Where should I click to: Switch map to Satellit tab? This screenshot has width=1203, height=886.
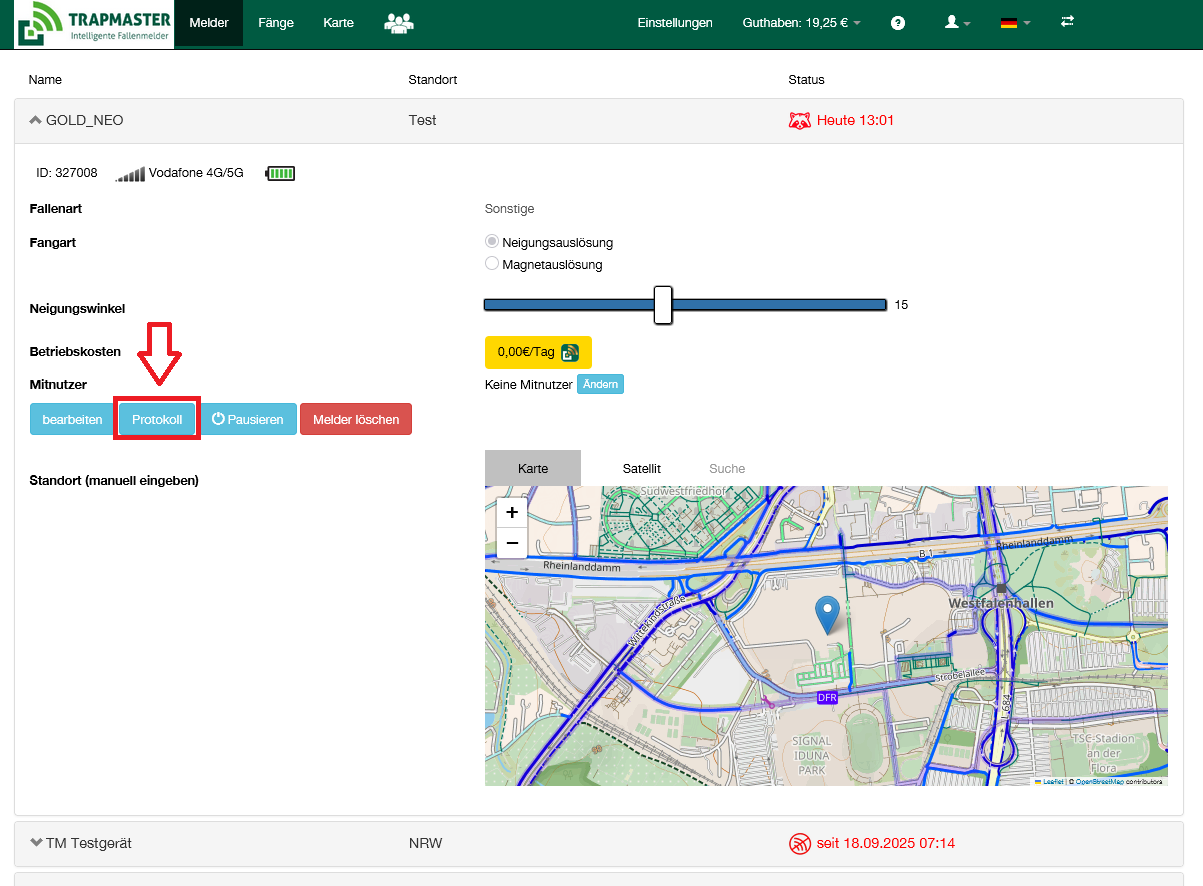tap(642, 468)
